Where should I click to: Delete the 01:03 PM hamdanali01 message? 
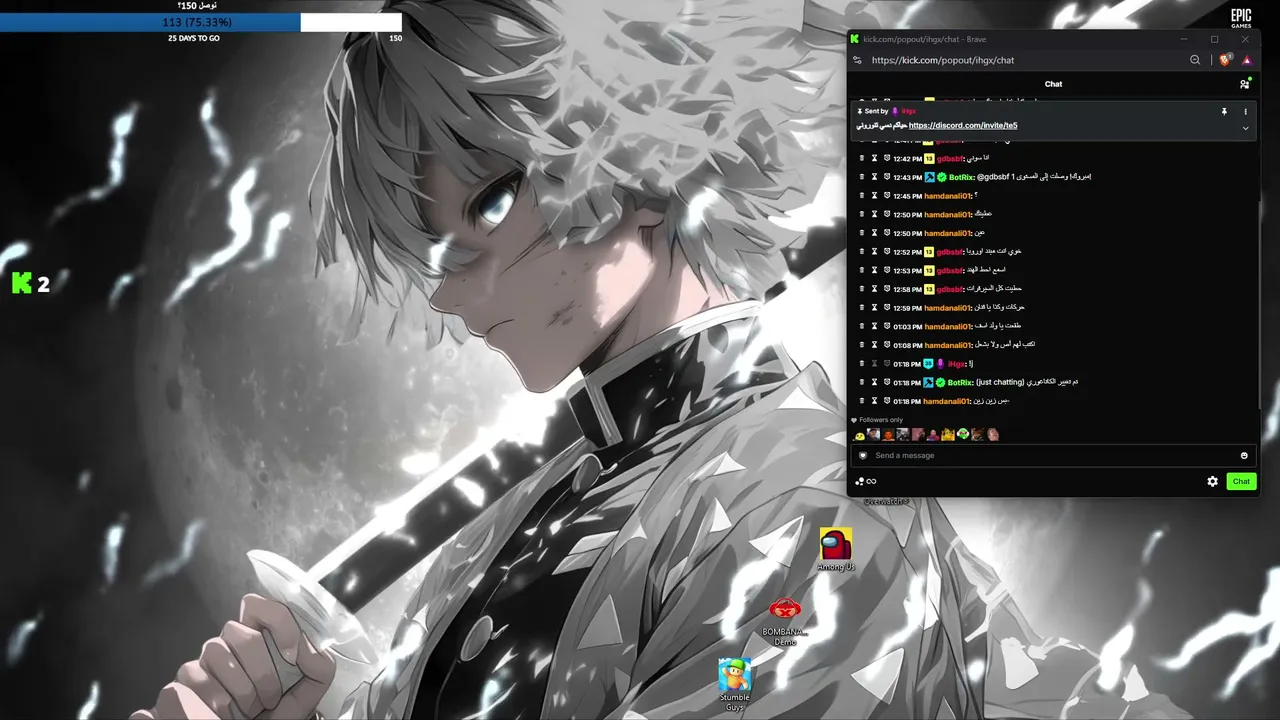(862, 326)
